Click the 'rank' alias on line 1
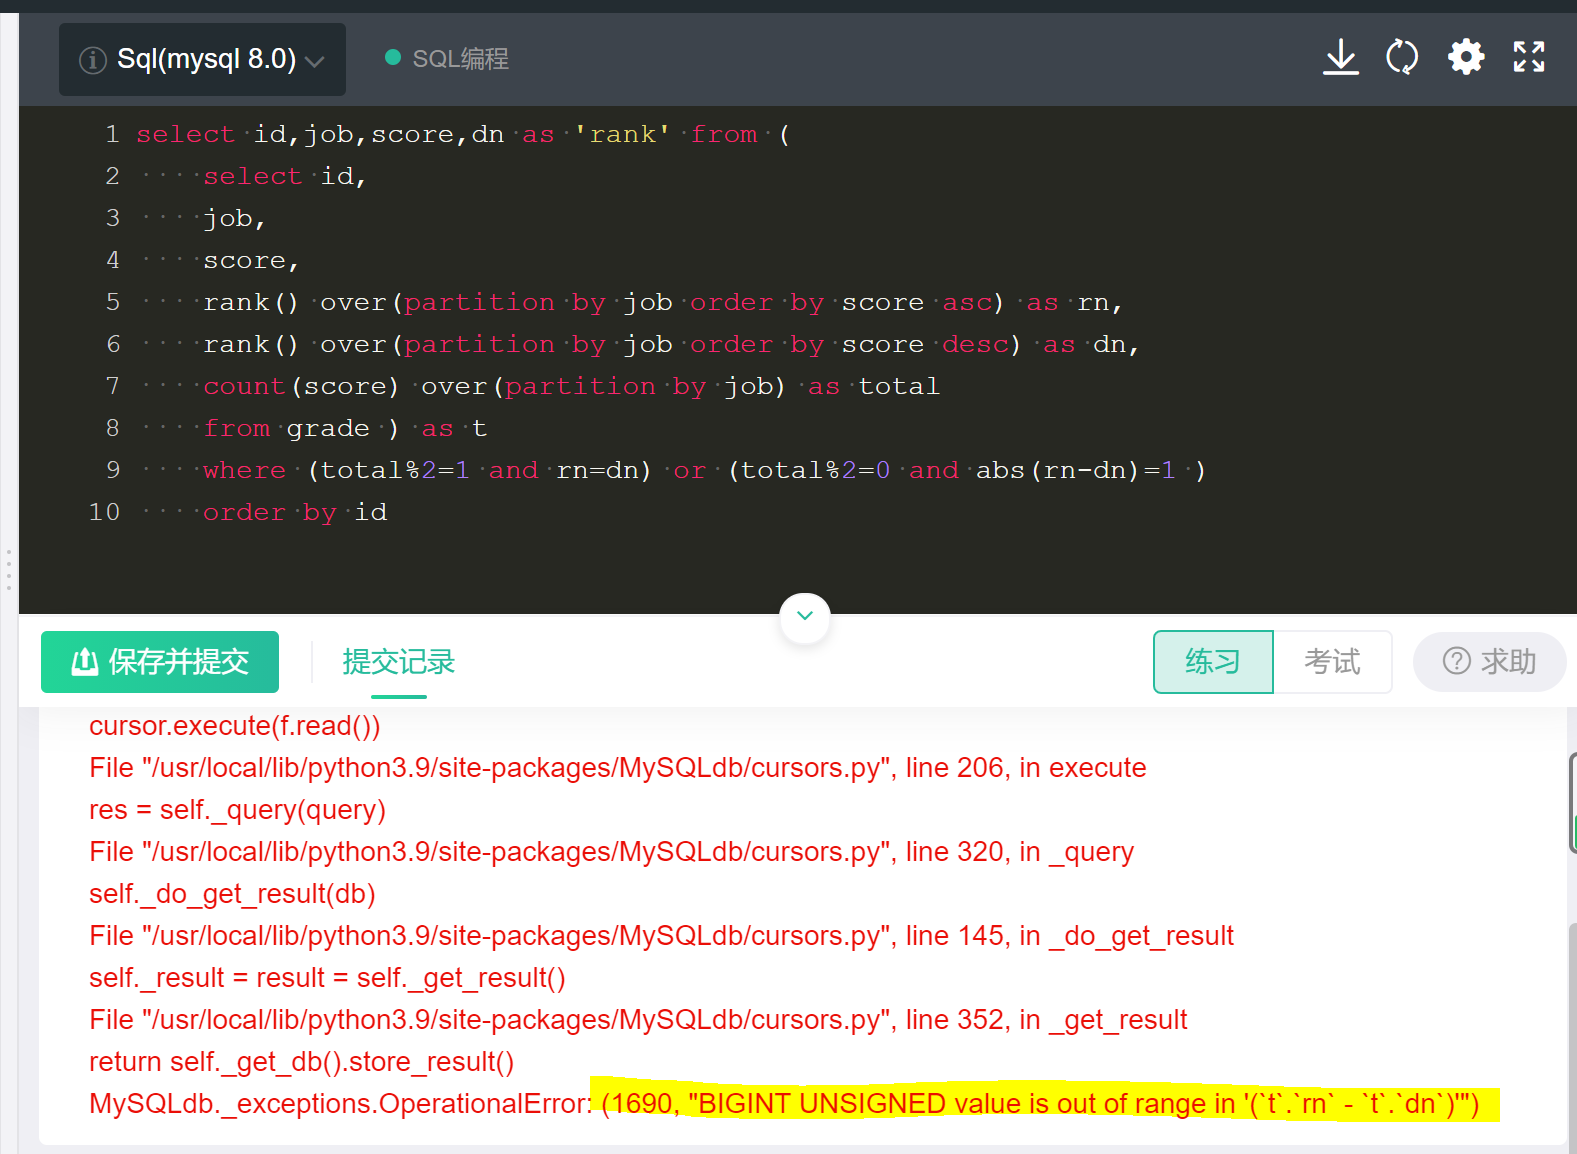Image resolution: width=1577 pixels, height=1154 pixels. click(x=622, y=134)
